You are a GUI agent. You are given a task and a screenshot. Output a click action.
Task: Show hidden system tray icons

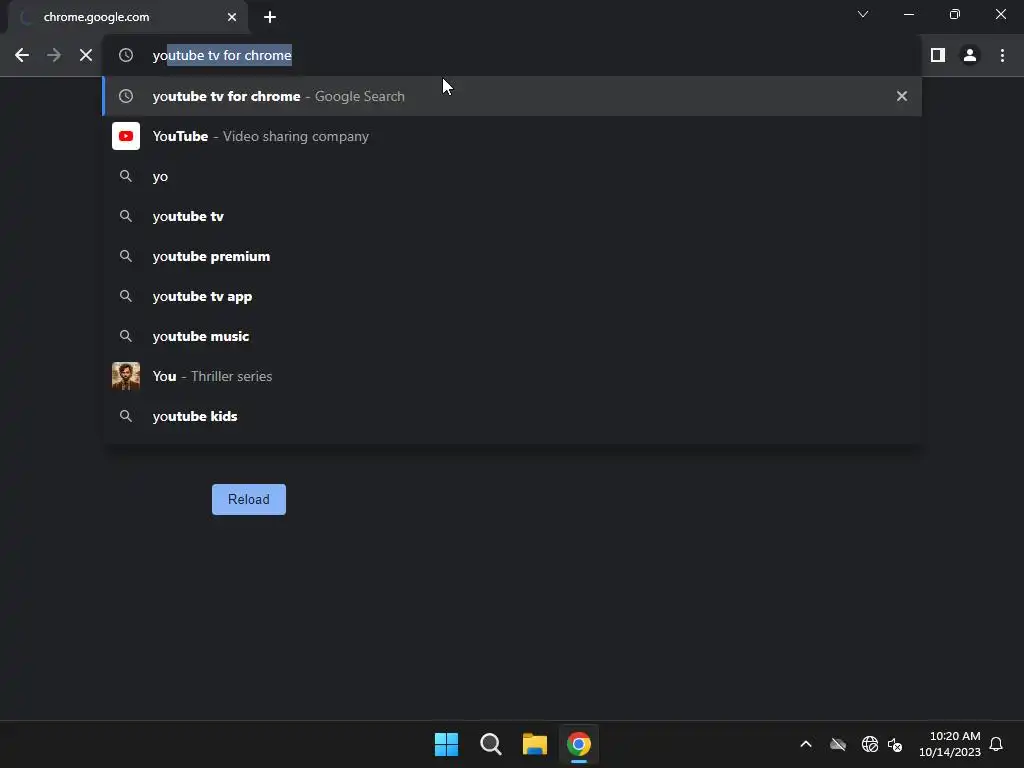[806, 744]
